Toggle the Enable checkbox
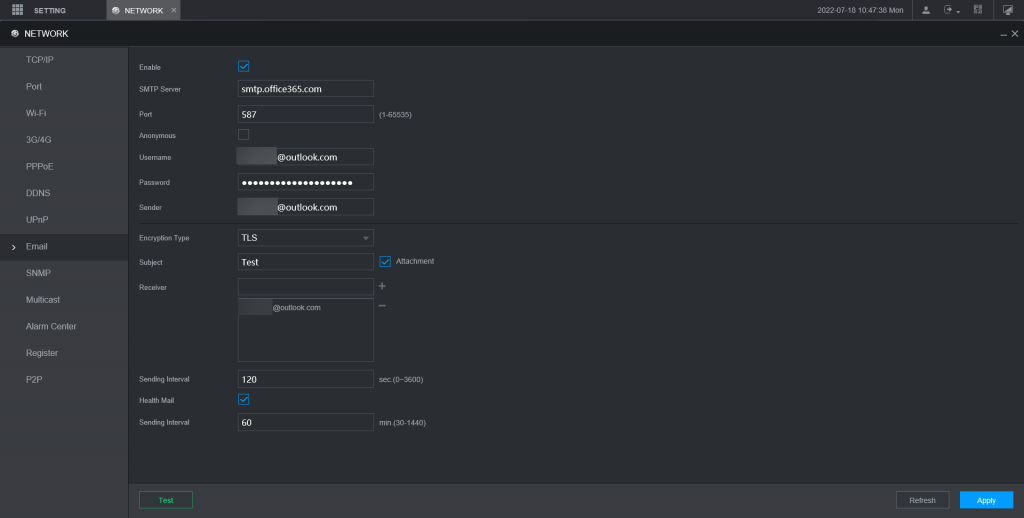Screen dimensions: 1024x518 point(243,67)
